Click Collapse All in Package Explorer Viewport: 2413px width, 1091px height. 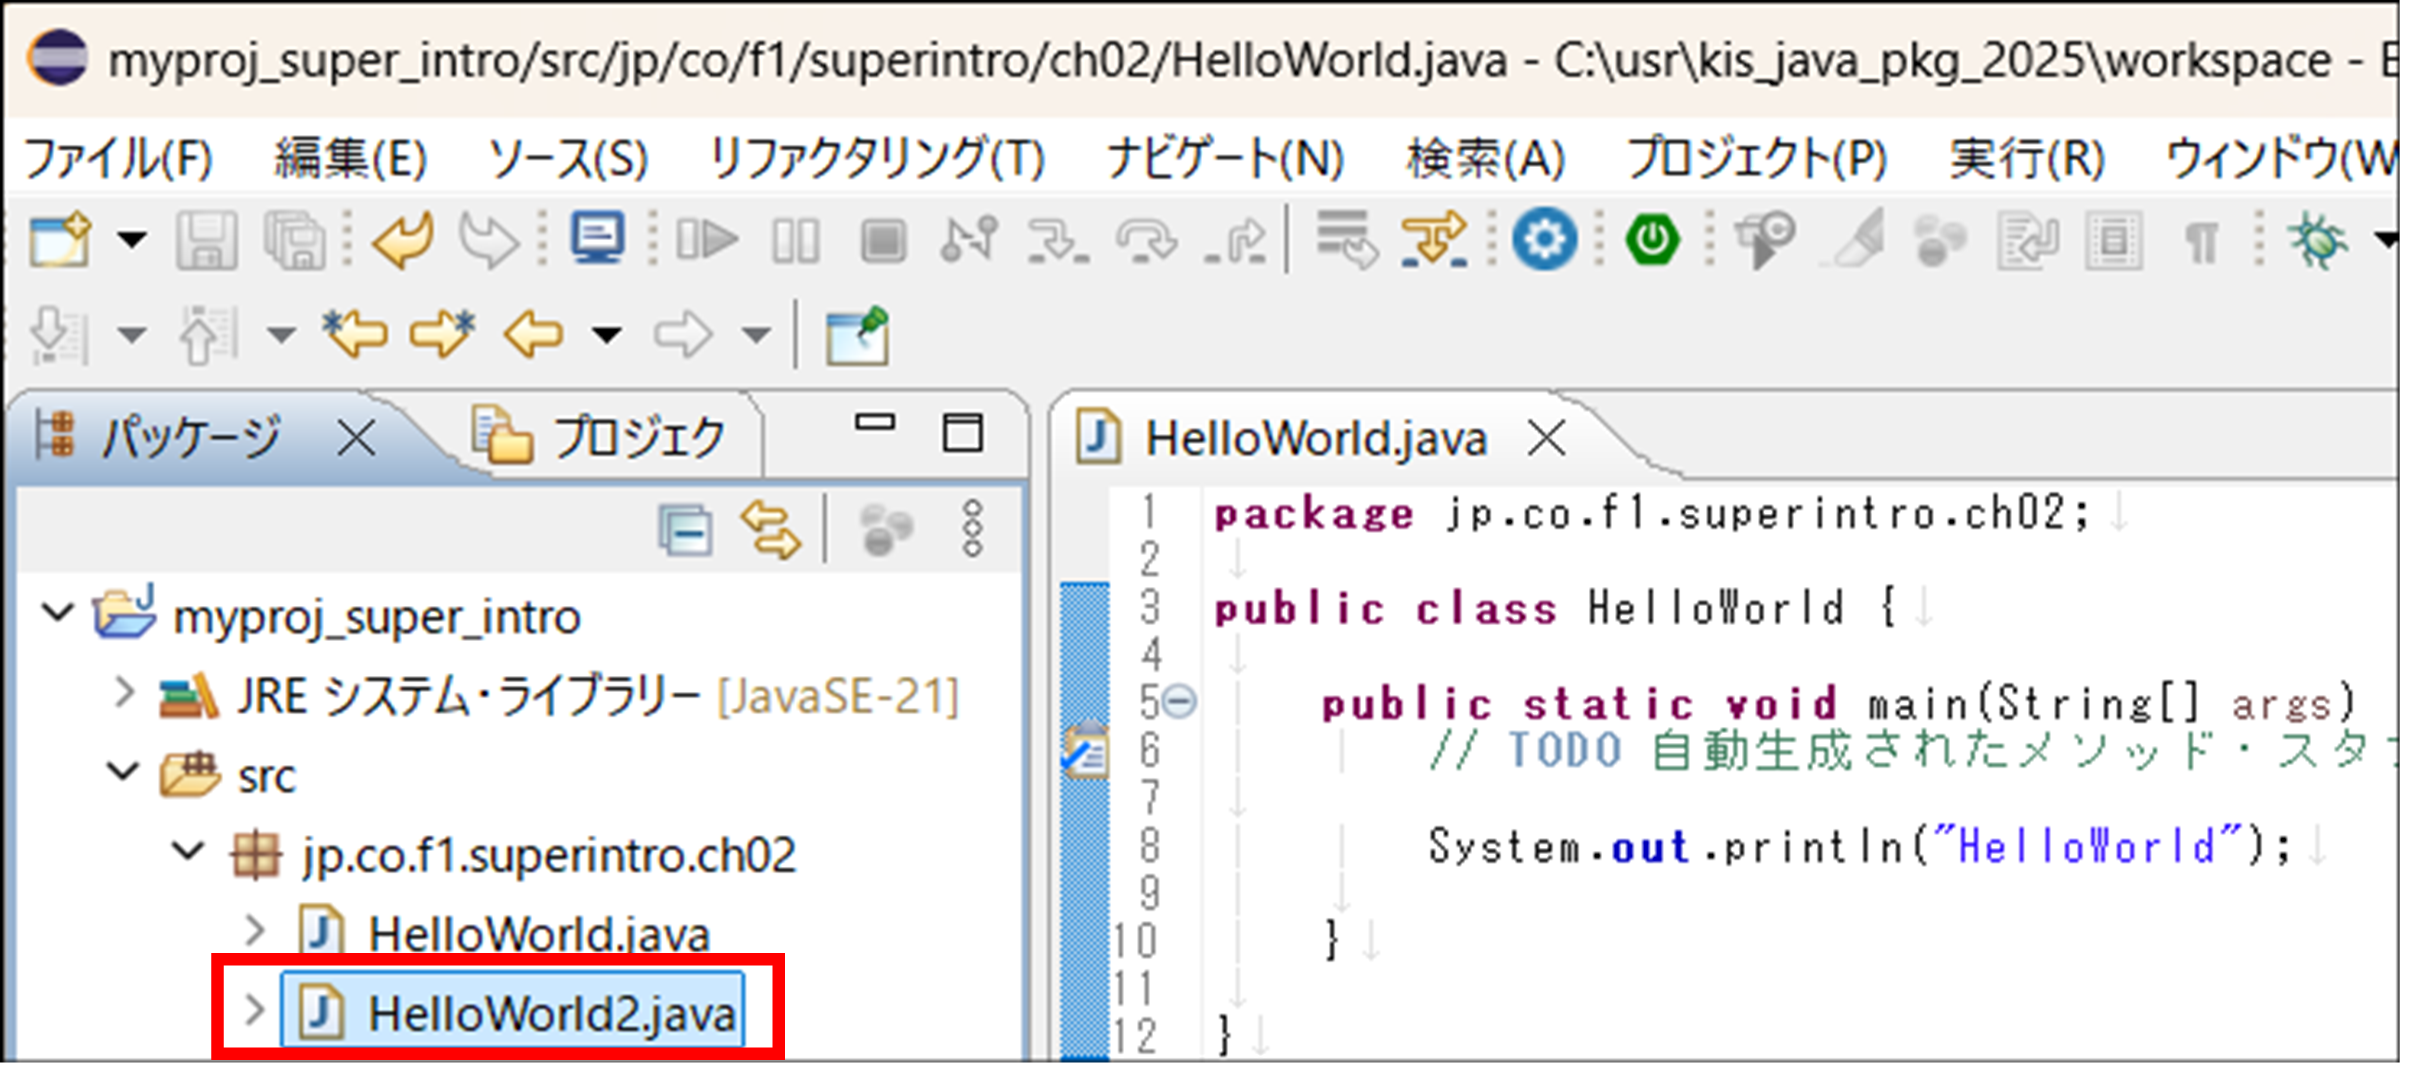pos(686,529)
